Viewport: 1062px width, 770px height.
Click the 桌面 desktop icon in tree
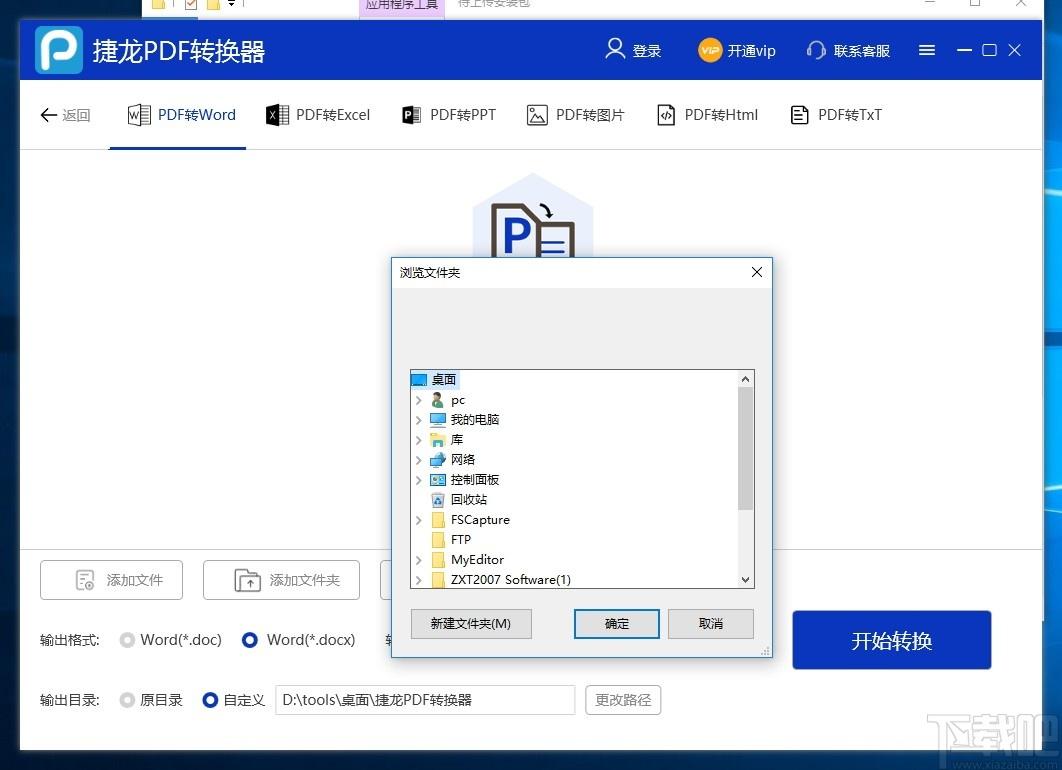[419, 380]
